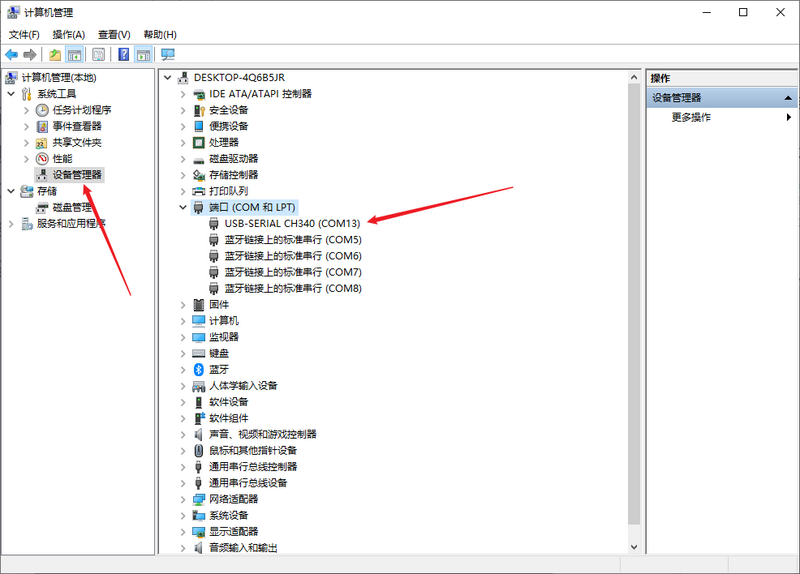
Task: Select 磁盘管理 in the left tree
Action: click(x=71, y=208)
